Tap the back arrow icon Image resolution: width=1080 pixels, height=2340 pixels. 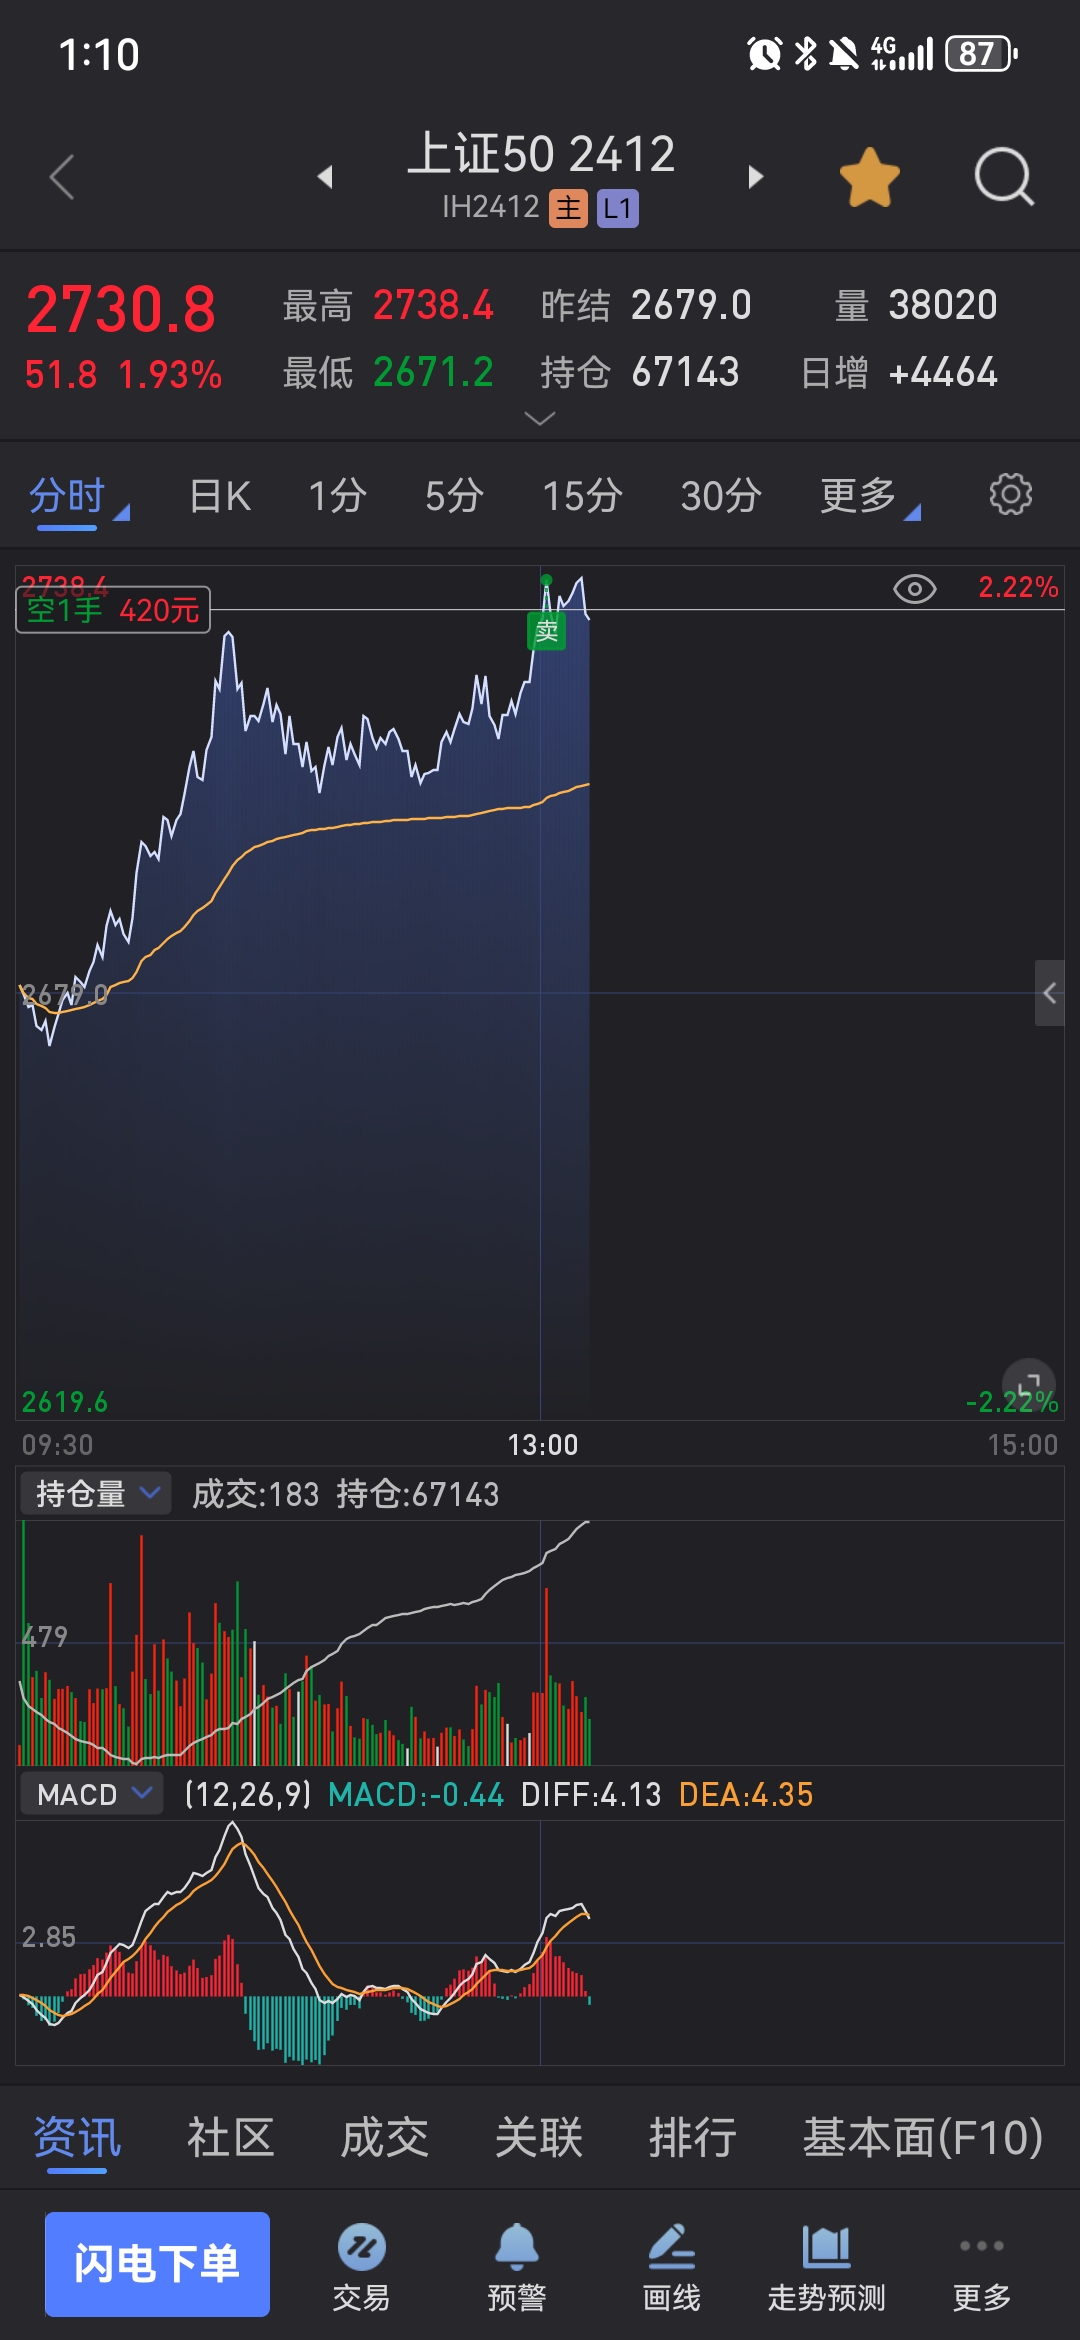click(x=62, y=178)
